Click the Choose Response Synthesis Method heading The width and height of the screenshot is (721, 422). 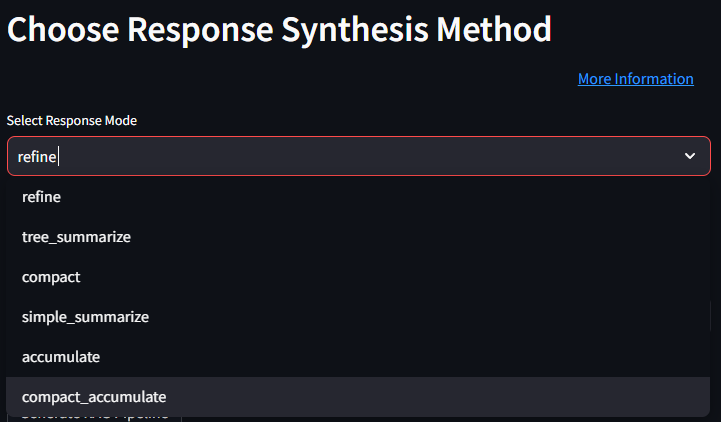tap(279, 29)
